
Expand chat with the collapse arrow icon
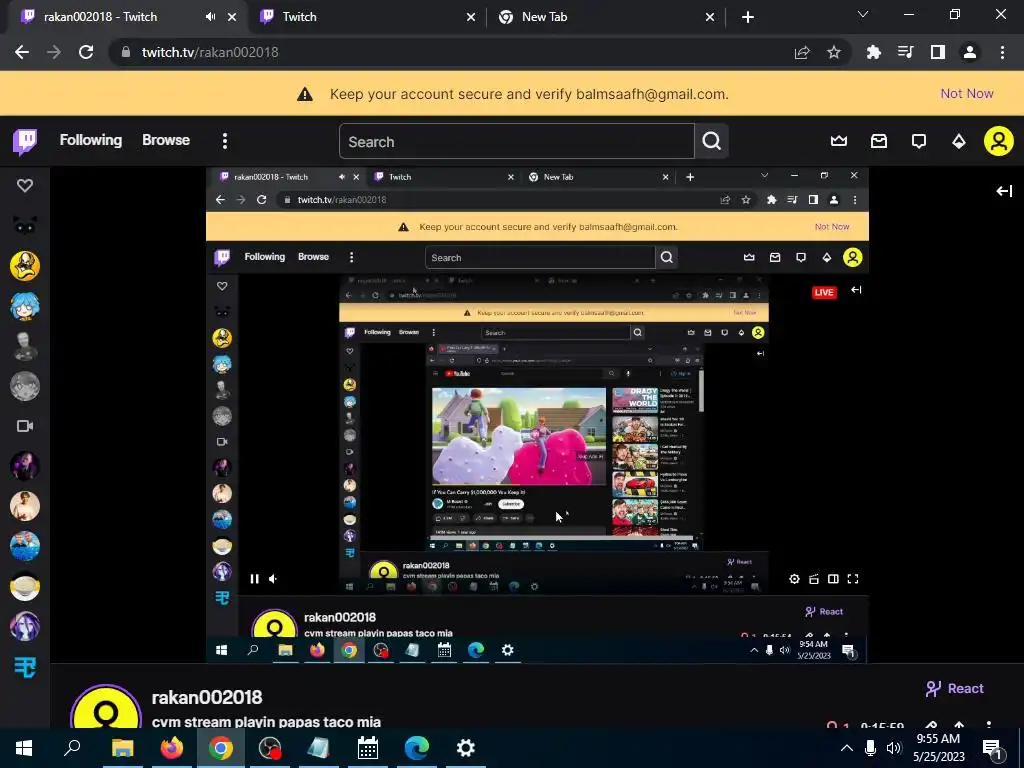[1004, 191]
